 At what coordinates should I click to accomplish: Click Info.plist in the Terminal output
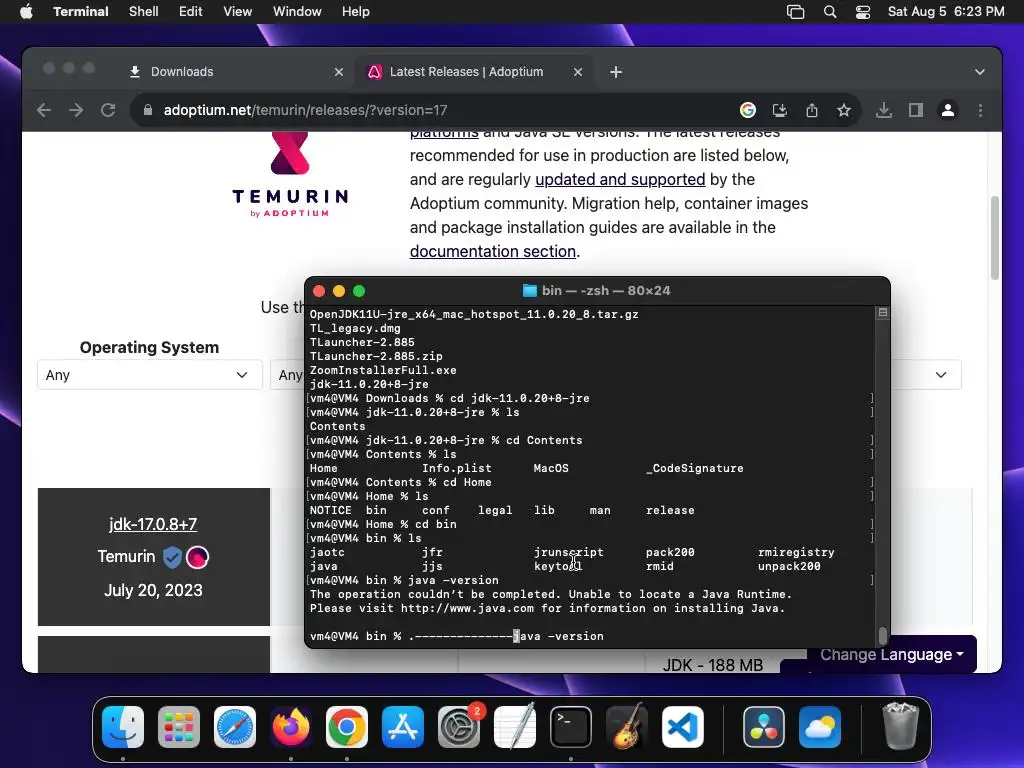click(x=456, y=468)
